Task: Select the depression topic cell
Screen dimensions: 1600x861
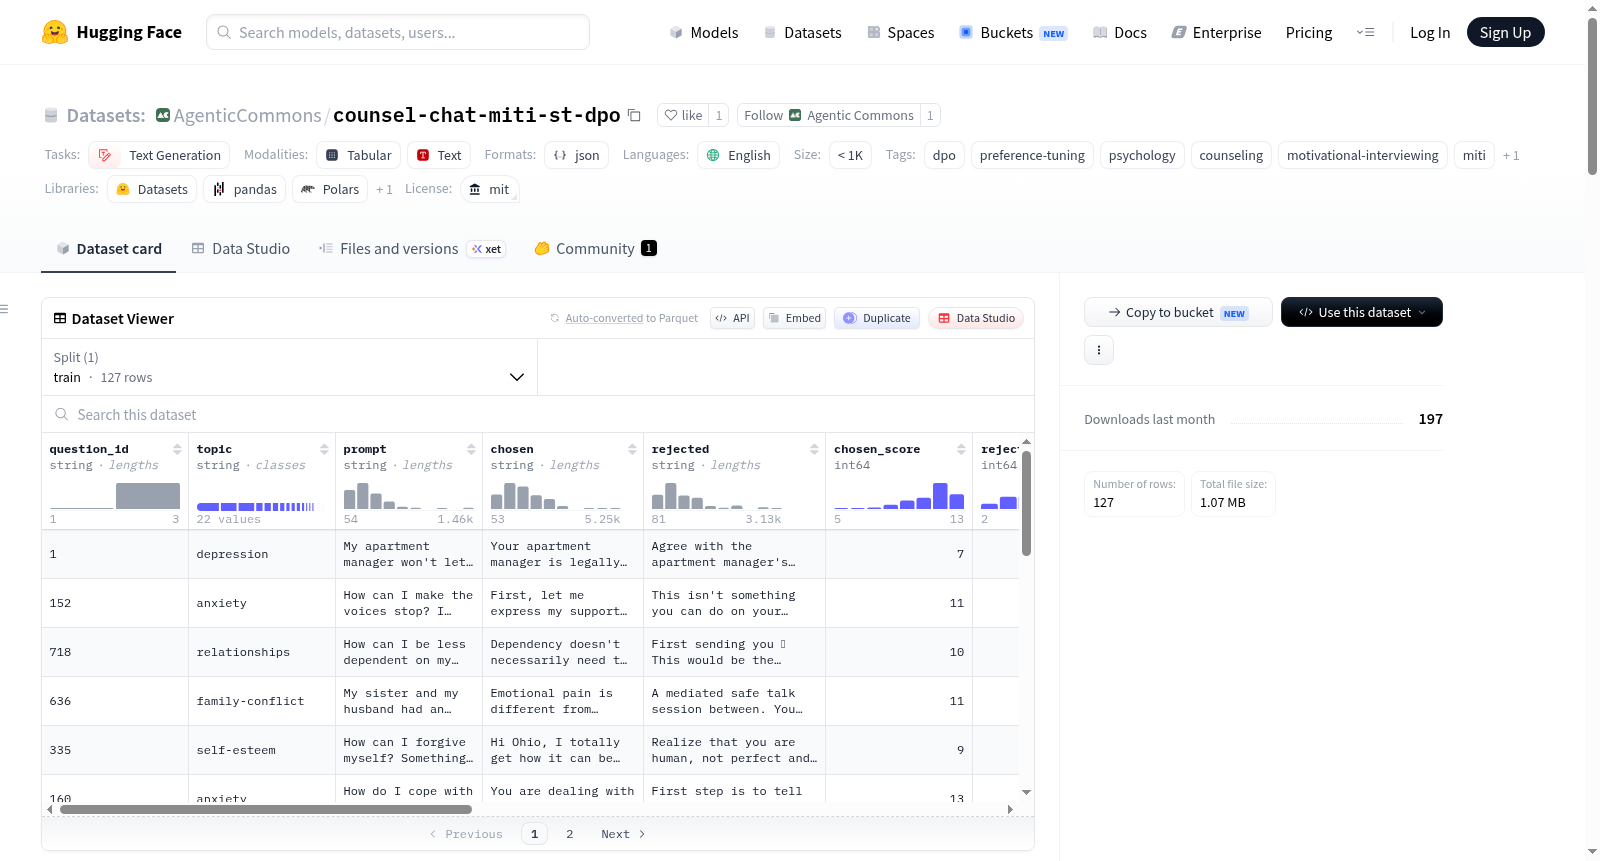Action: [x=261, y=554]
